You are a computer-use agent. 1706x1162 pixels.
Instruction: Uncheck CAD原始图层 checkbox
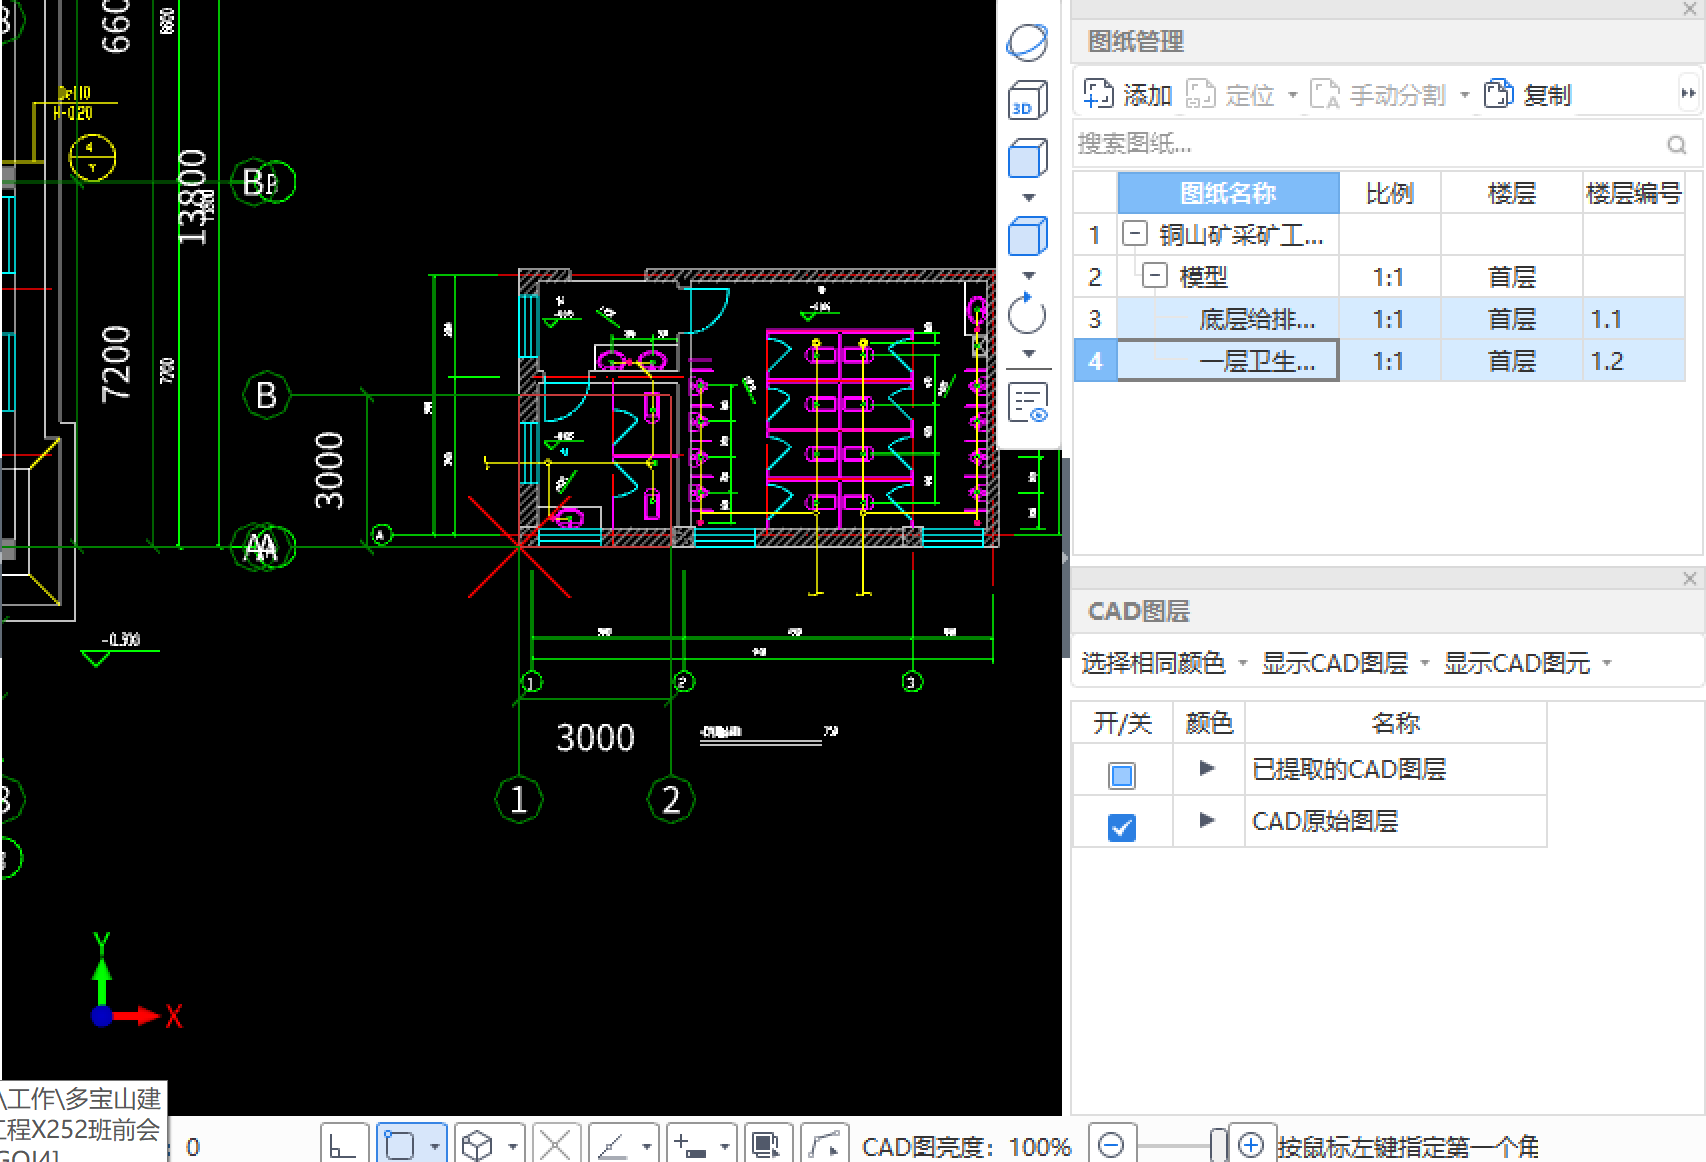(x=1122, y=827)
